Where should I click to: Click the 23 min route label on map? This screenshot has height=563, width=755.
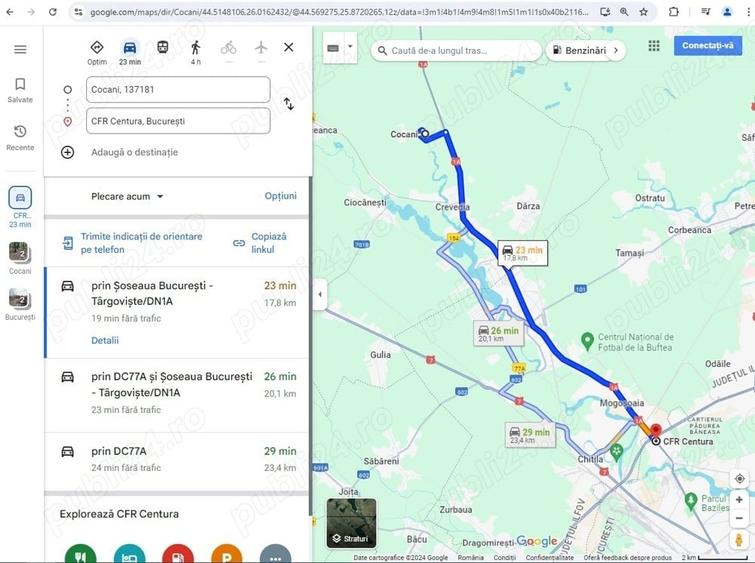pyautogui.click(x=522, y=253)
